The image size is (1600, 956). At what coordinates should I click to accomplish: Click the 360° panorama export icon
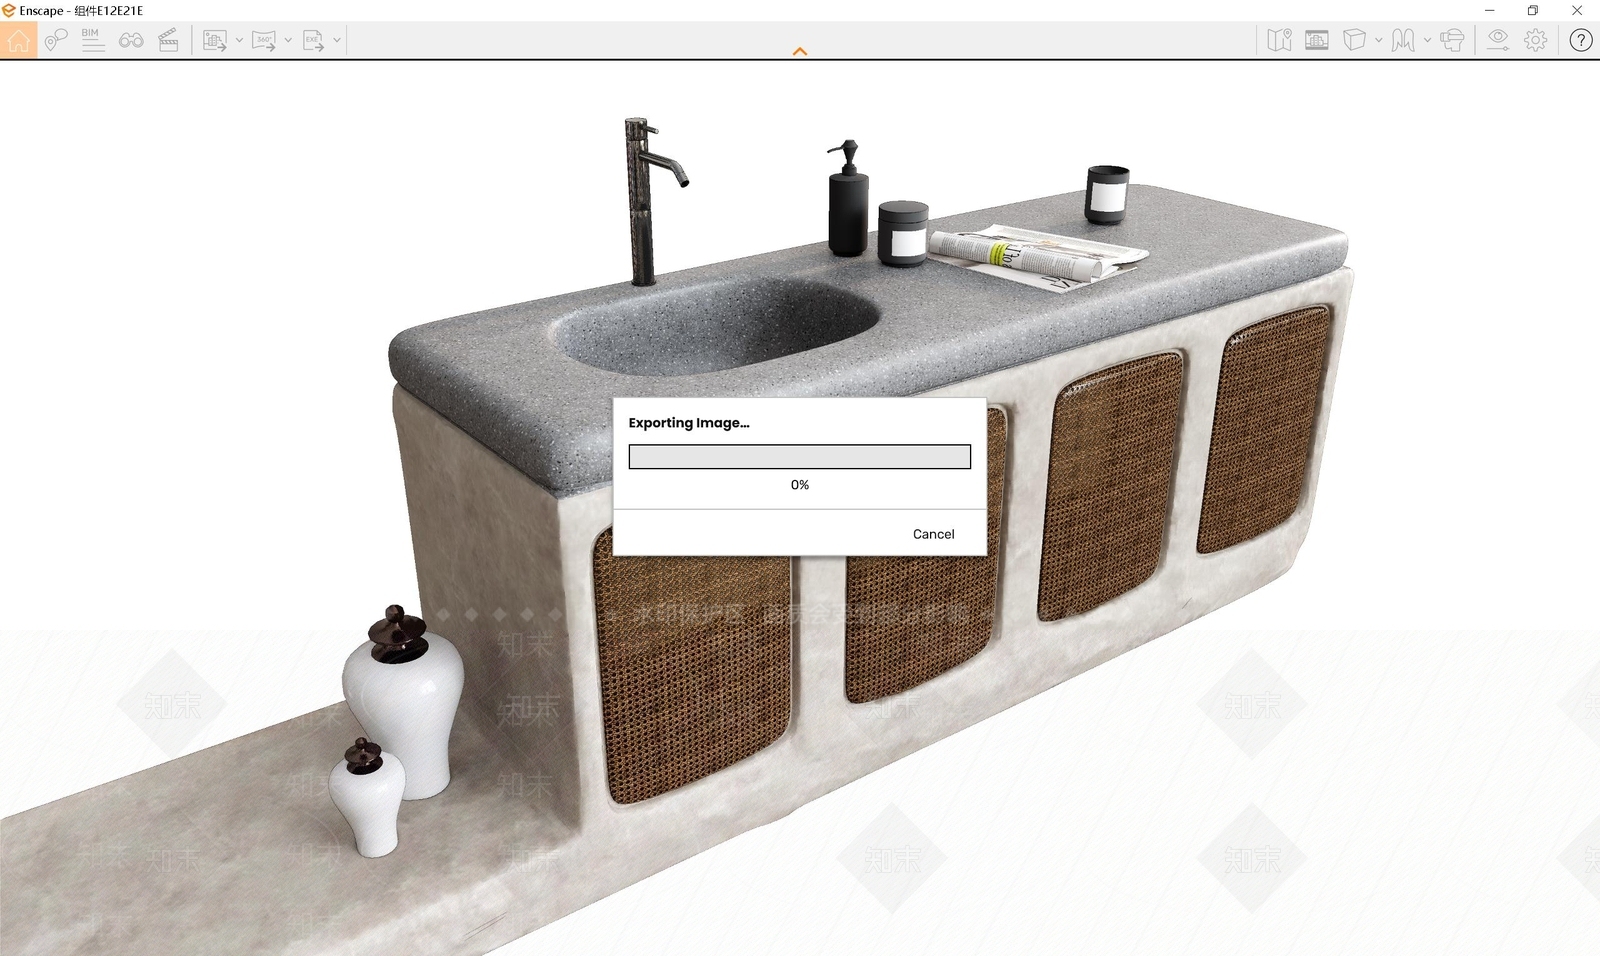click(x=263, y=40)
